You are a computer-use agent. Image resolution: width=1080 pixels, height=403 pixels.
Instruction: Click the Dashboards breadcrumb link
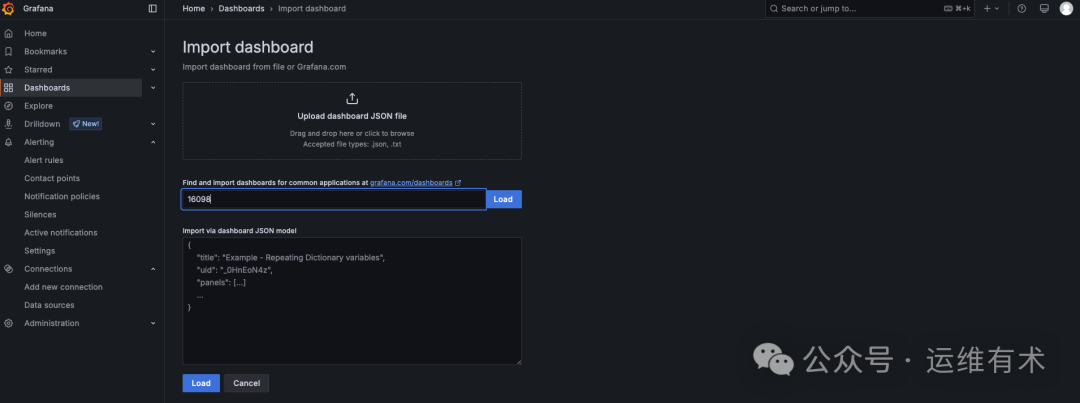[241, 8]
